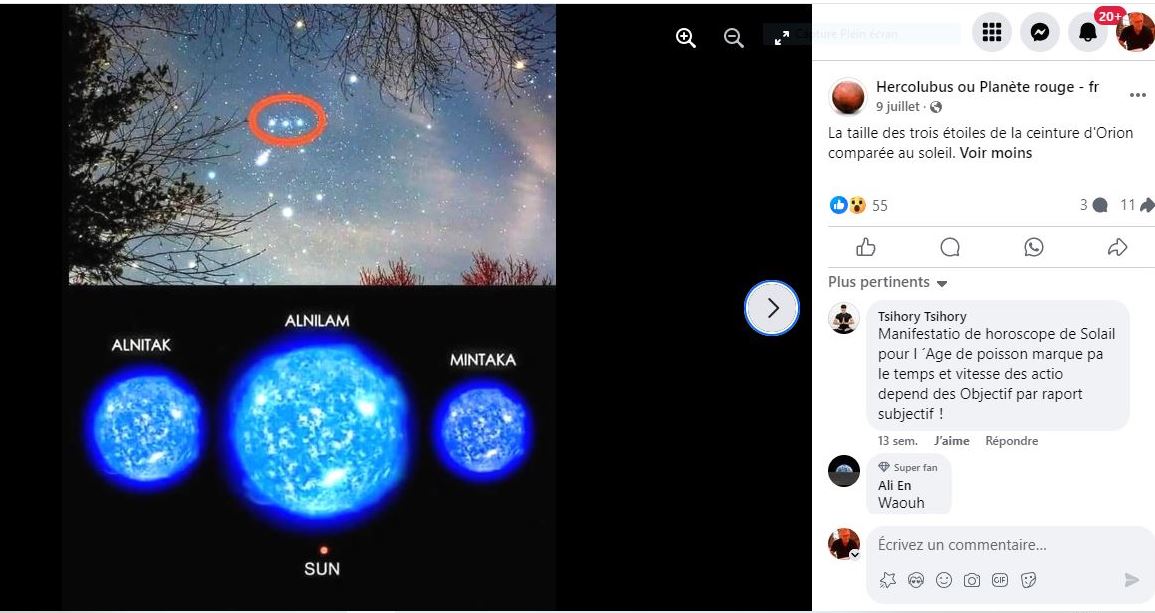Open Messenger chats
The height and width of the screenshot is (613, 1155).
(1039, 32)
